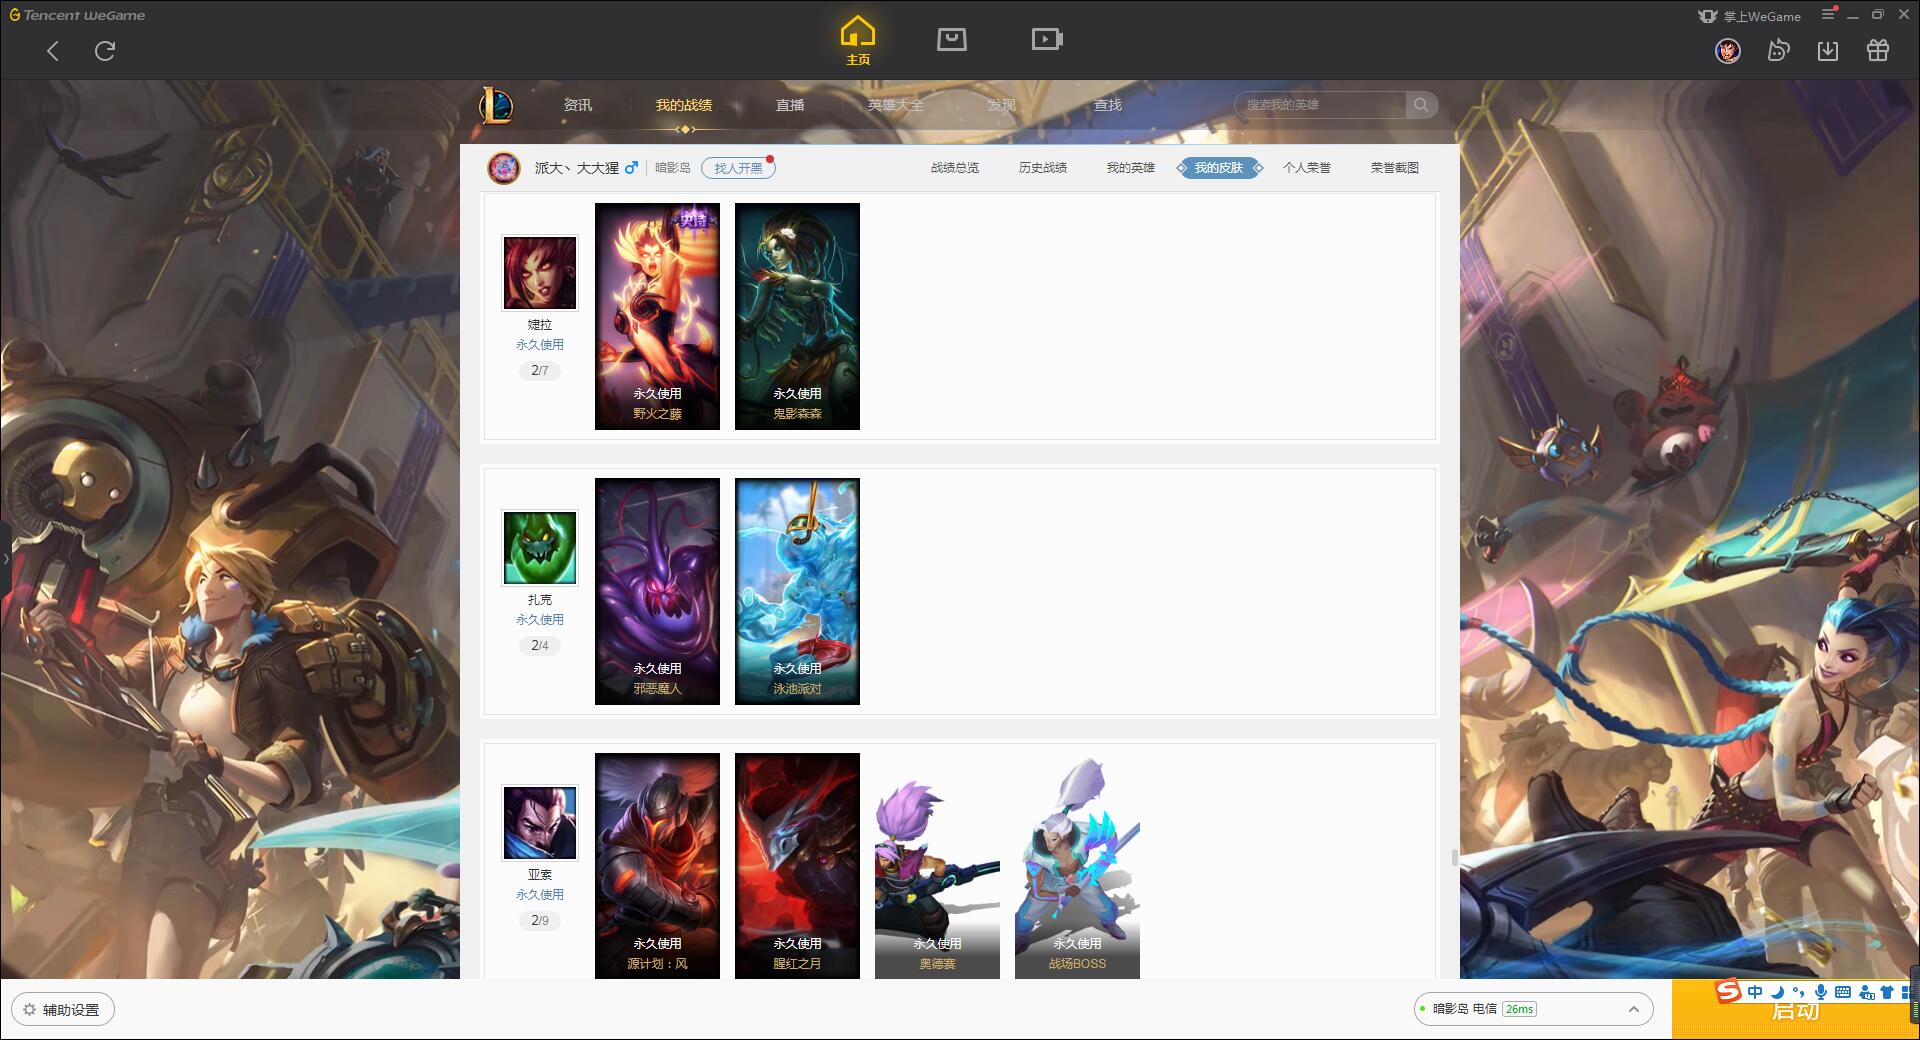
Task: Click the magnifier search button
Action: tap(1421, 105)
